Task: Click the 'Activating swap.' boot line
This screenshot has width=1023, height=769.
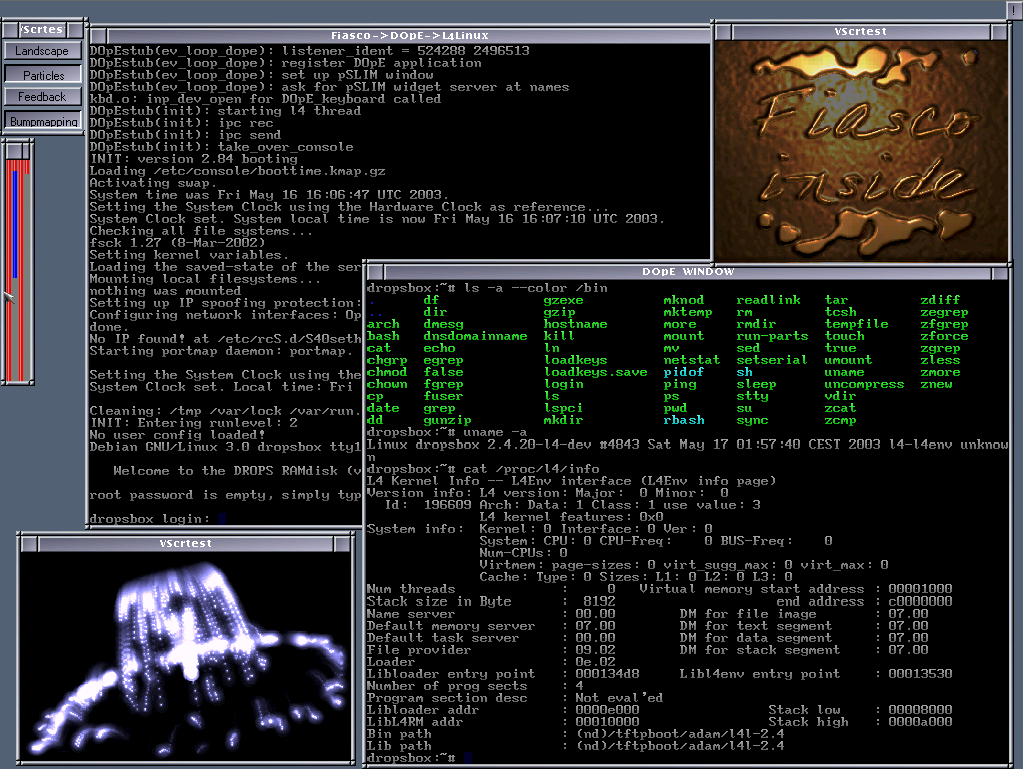Action: pos(153,183)
